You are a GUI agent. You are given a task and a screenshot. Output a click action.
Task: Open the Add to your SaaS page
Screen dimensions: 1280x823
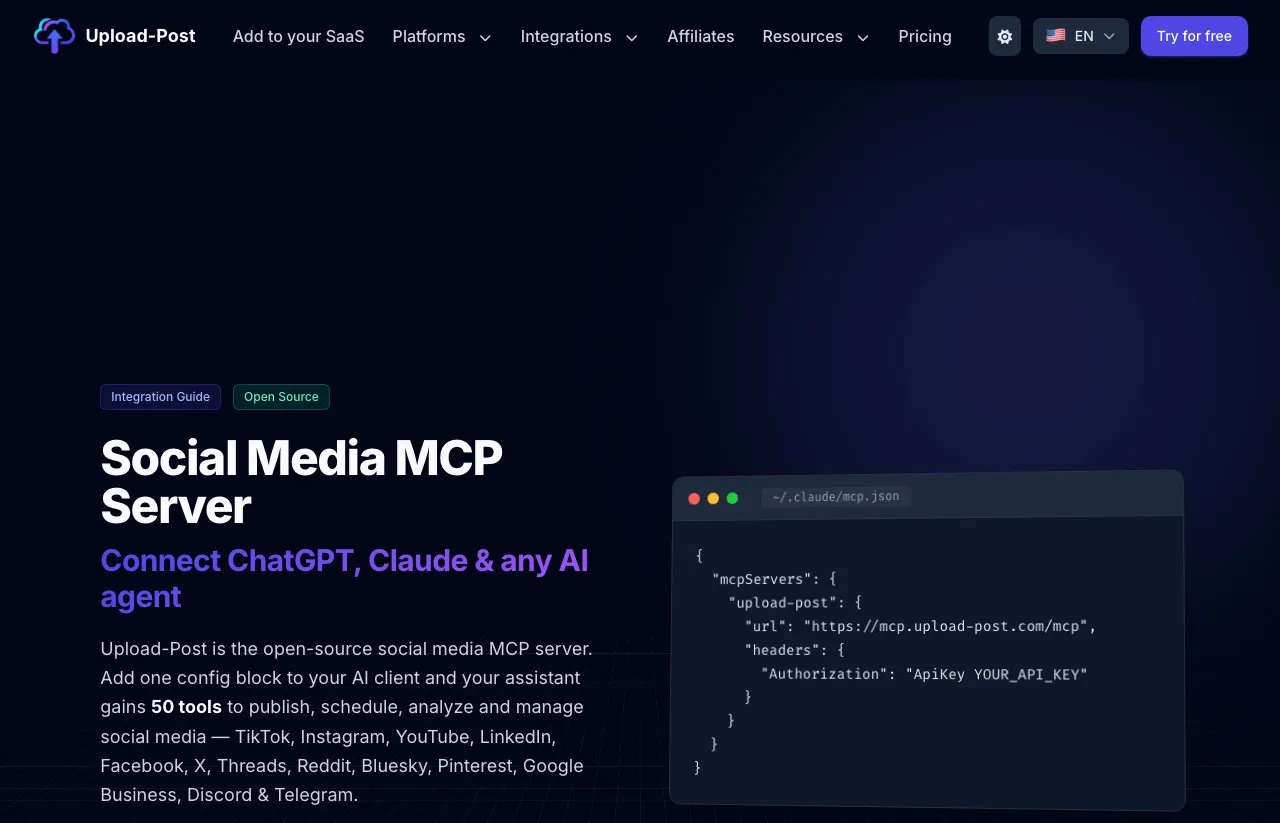tap(299, 36)
